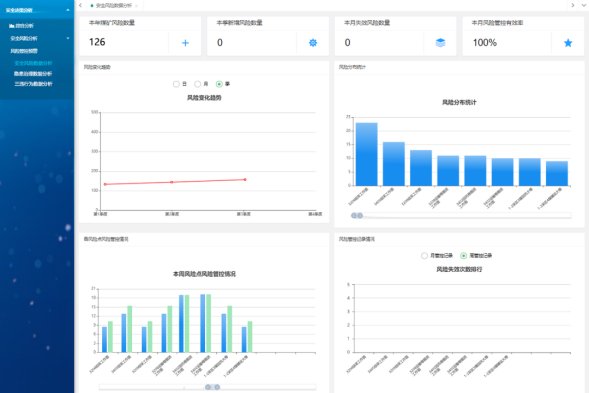Select the 季 radio in the trend chart
The width and height of the screenshot is (589, 393).
click(219, 84)
